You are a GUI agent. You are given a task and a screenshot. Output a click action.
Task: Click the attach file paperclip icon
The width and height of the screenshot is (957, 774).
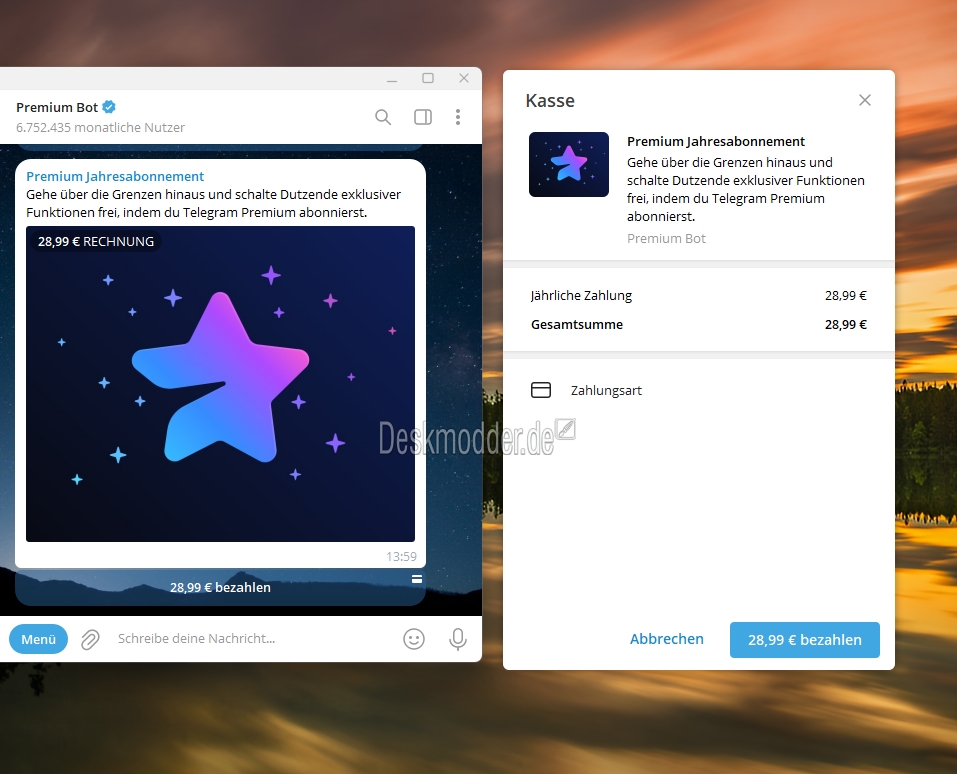pos(90,639)
